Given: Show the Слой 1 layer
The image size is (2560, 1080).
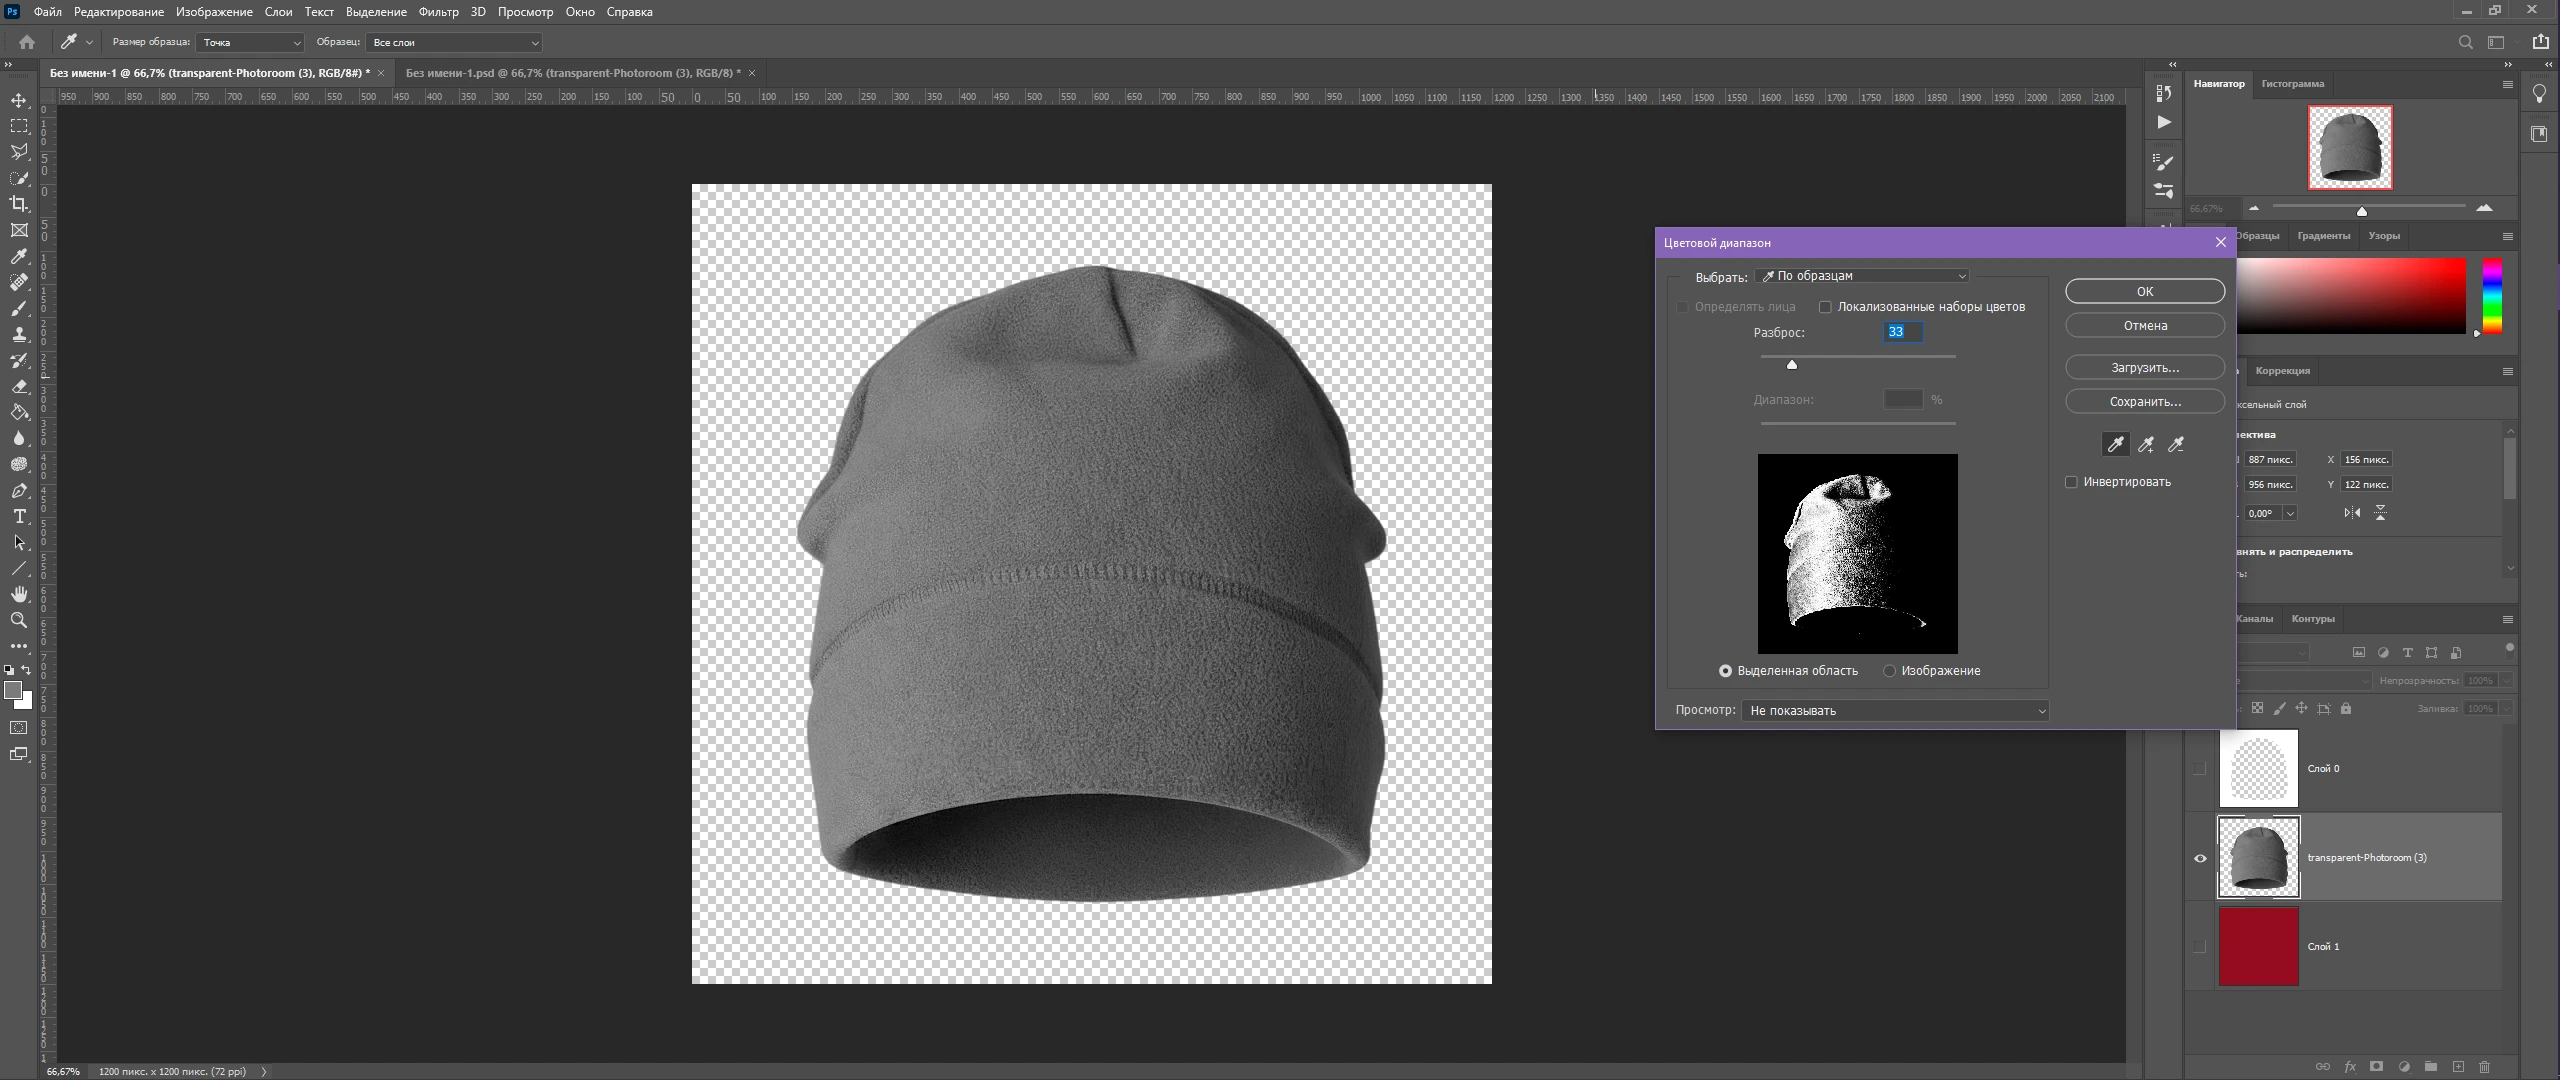Looking at the screenshot, I should coord(2199,946).
